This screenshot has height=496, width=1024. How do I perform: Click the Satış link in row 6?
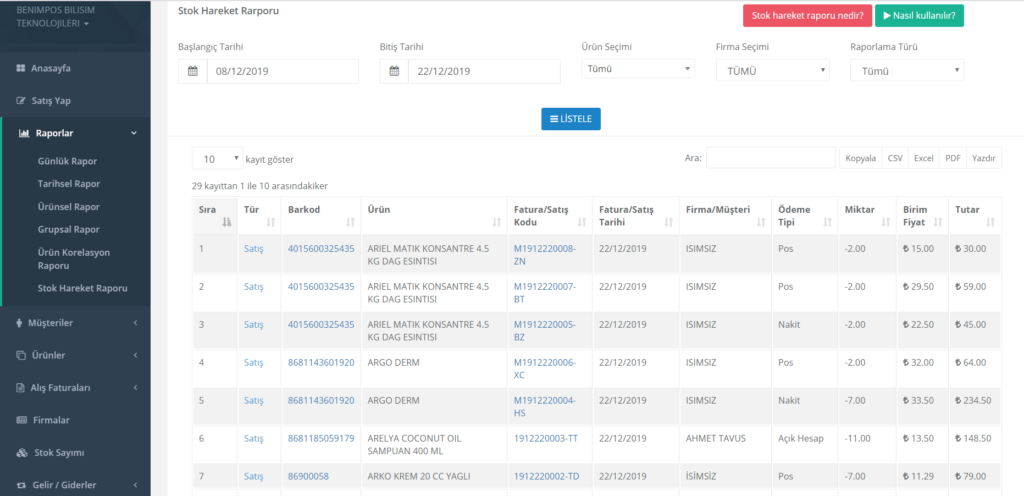tap(253, 439)
